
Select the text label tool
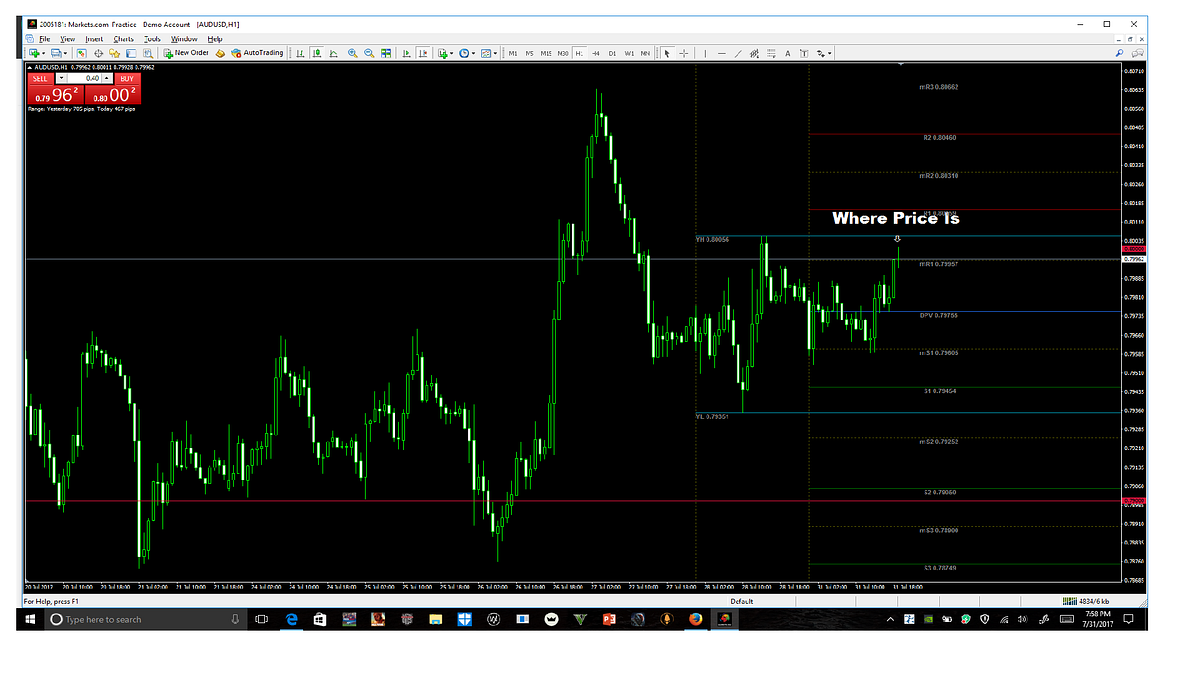pos(804,53)
